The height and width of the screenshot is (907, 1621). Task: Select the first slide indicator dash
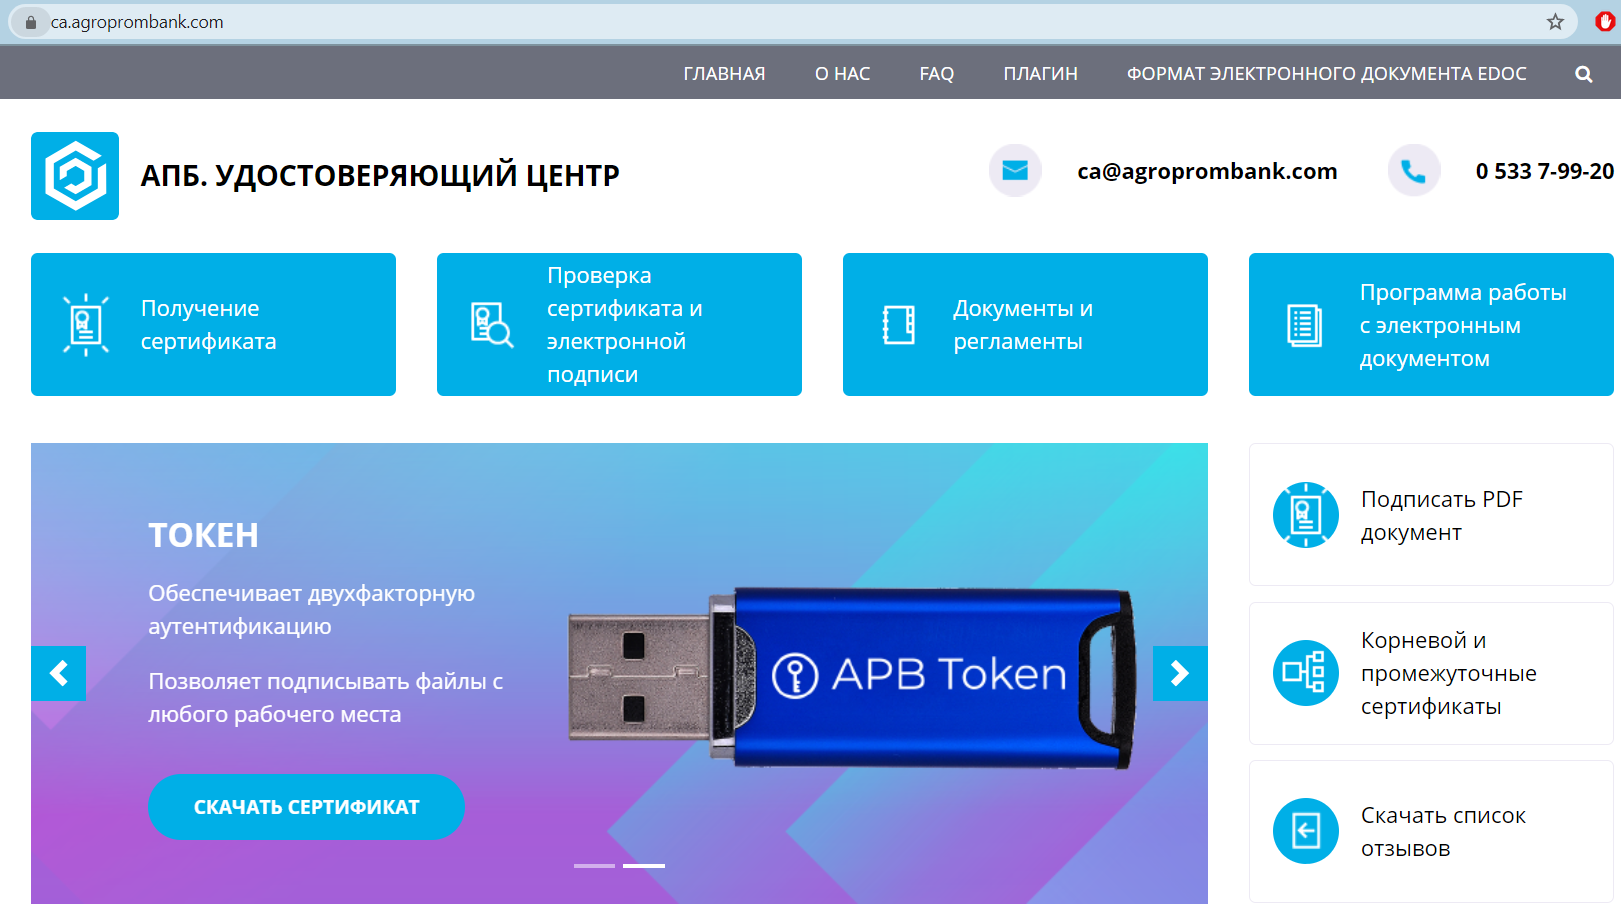(594, 866)
